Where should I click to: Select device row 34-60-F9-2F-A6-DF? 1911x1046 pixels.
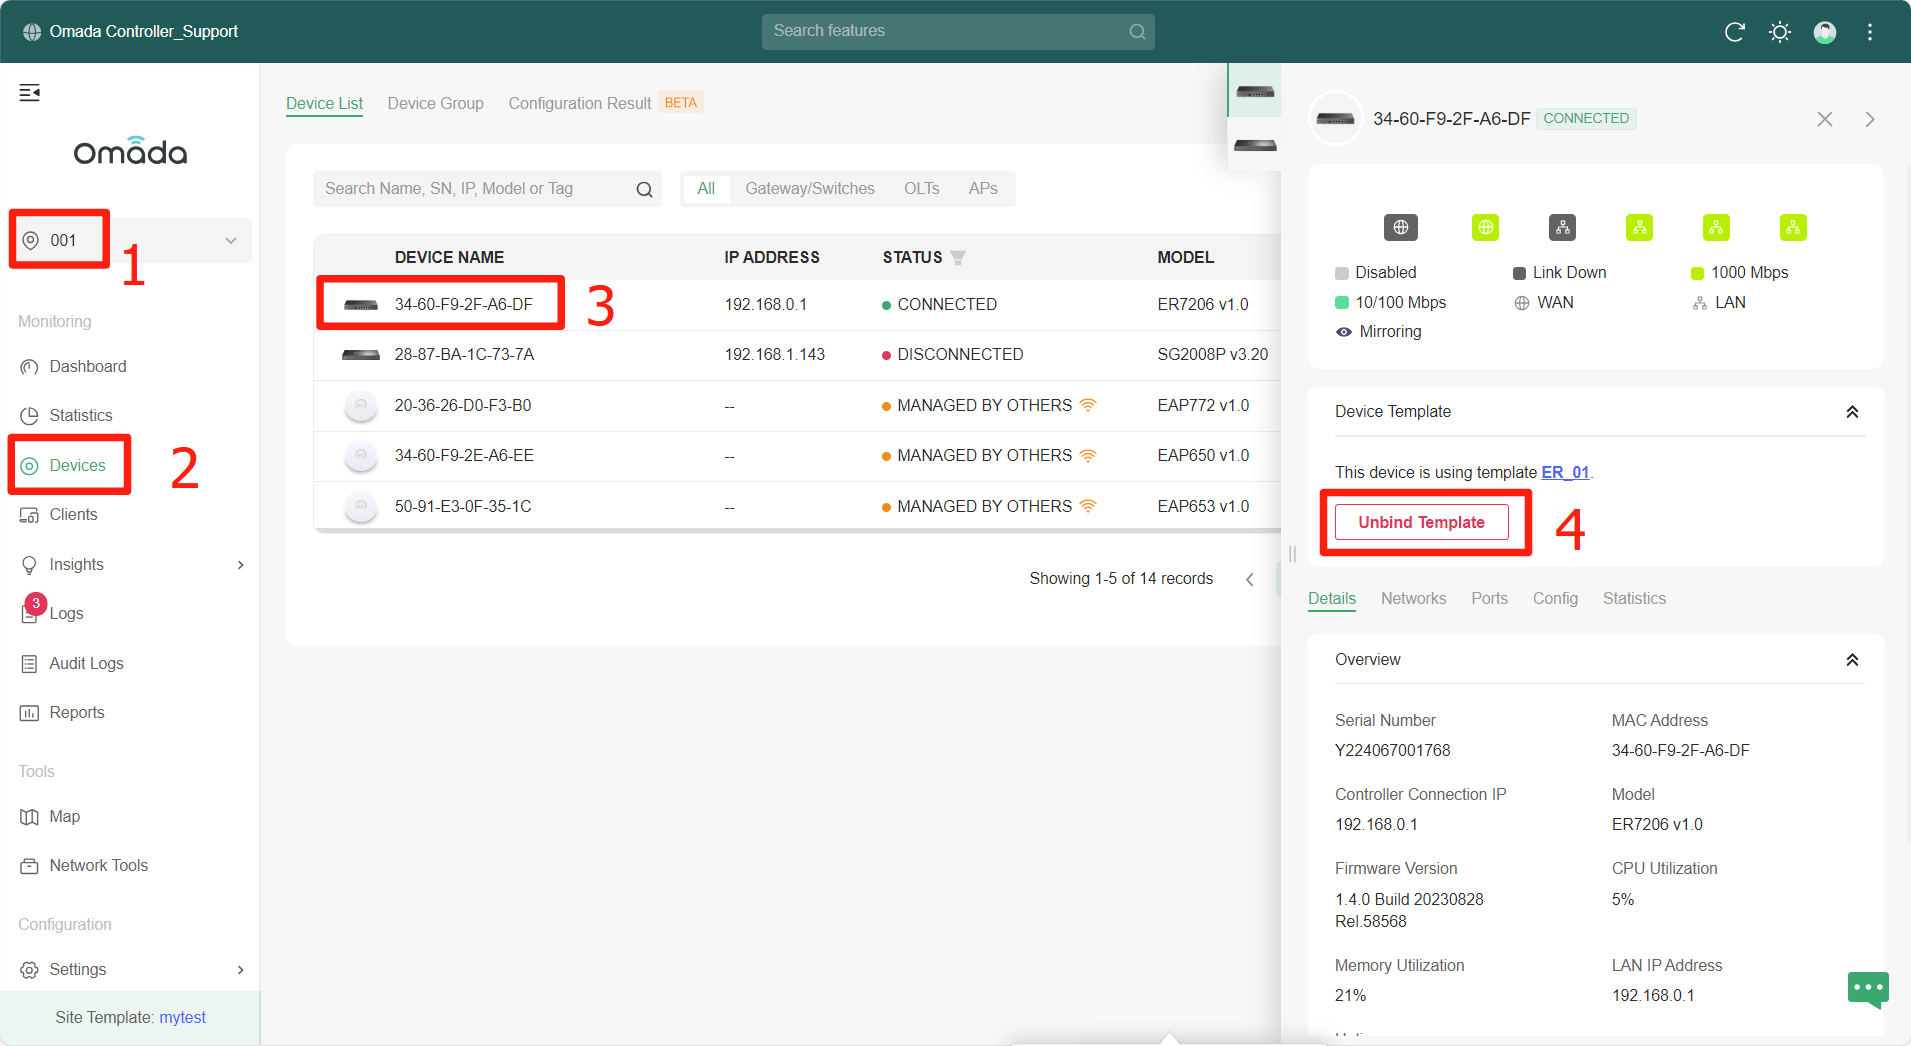797,304
